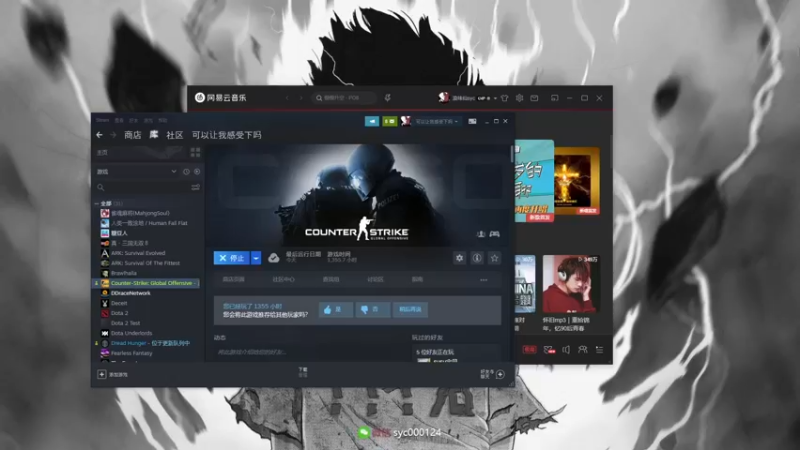Select Fearless Fantasy in game list
Viewport: 800px width, 450px height.
pos(127,353)
